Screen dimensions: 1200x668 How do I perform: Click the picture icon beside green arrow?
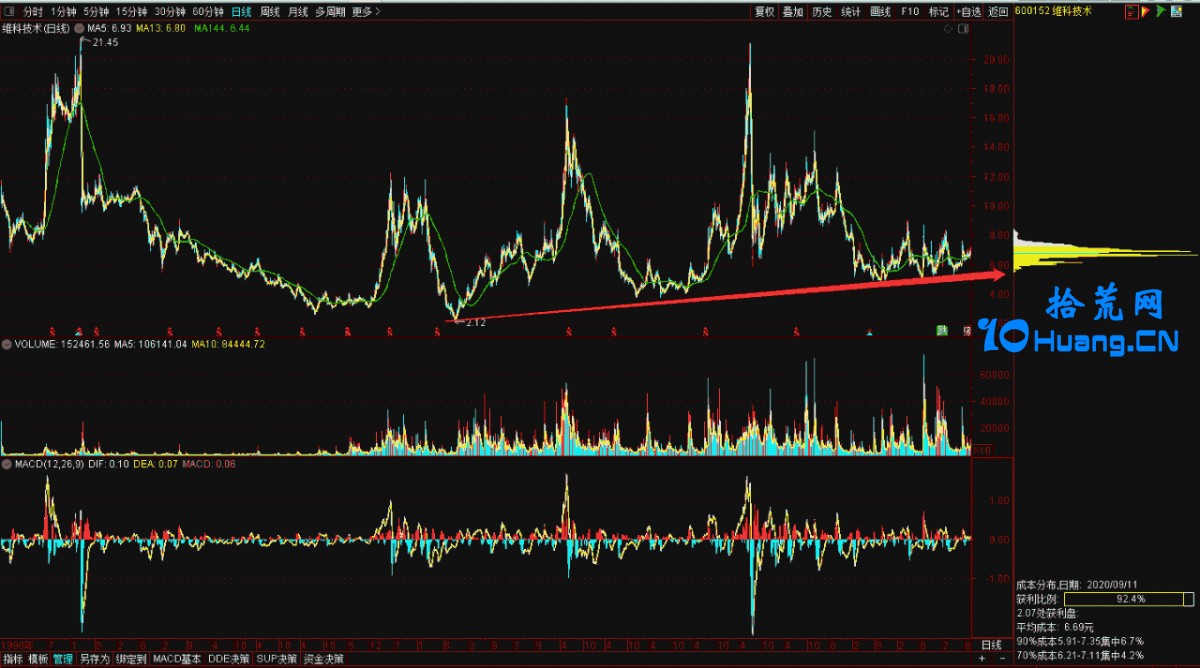point(1178,11)
